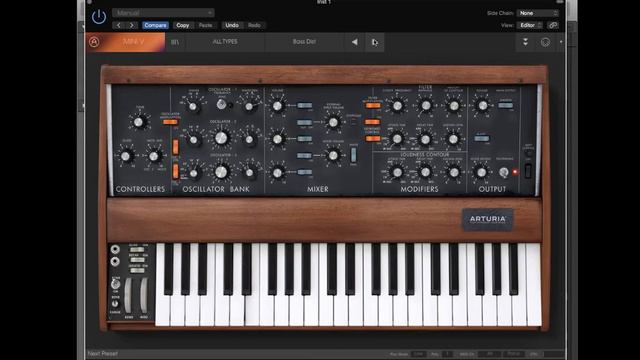Click Oscillator 3 frequency knob
The image size is (640, 360).
[x=221, y=172]
